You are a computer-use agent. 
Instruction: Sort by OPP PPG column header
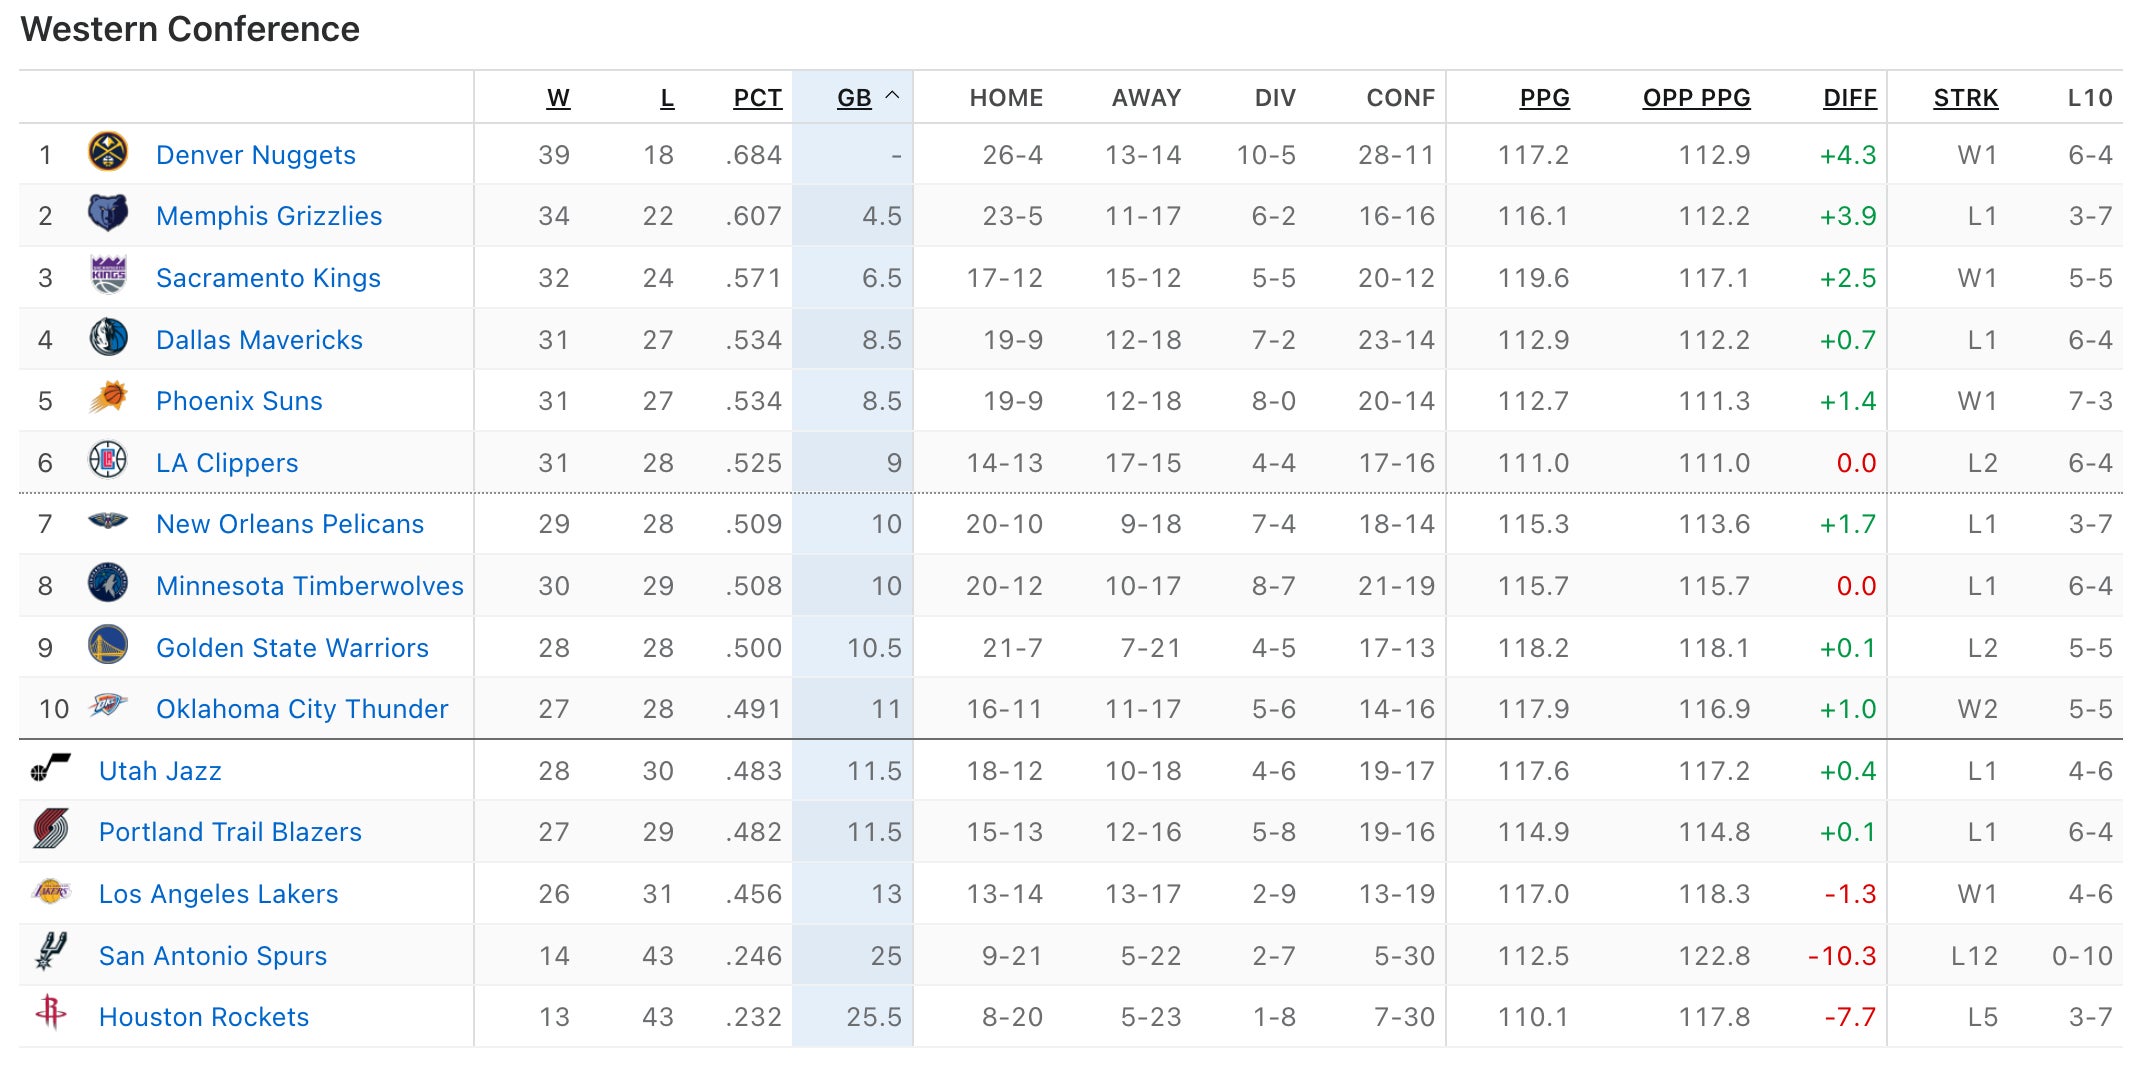click(1696, 98)
